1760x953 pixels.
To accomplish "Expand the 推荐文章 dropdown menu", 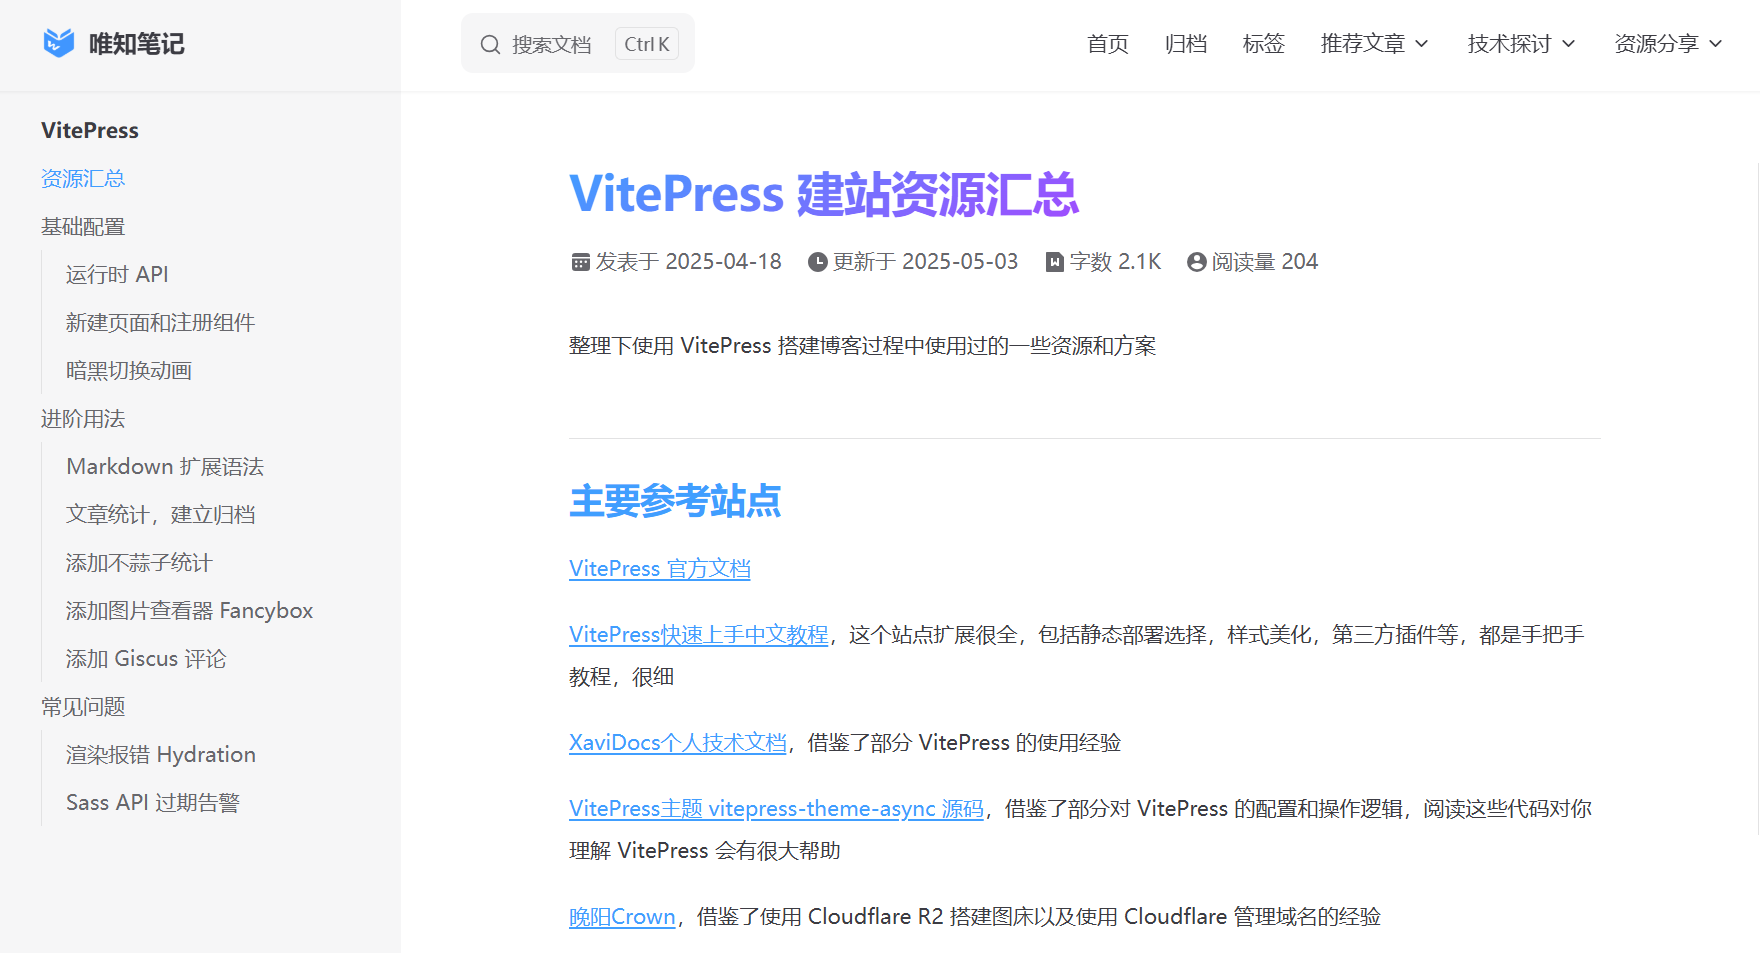I will tap(1374, 44).
